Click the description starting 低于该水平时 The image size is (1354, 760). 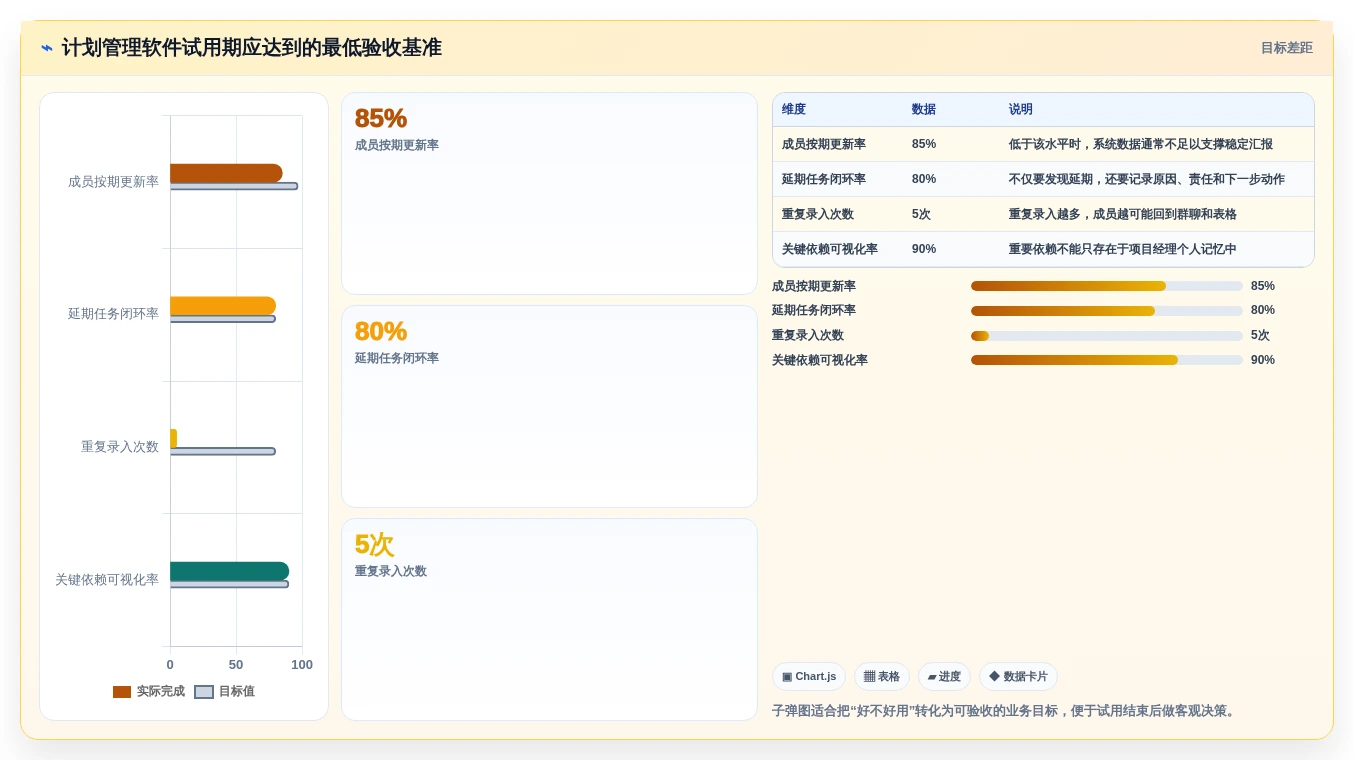pyautogui.click(x=1141, y=145)
